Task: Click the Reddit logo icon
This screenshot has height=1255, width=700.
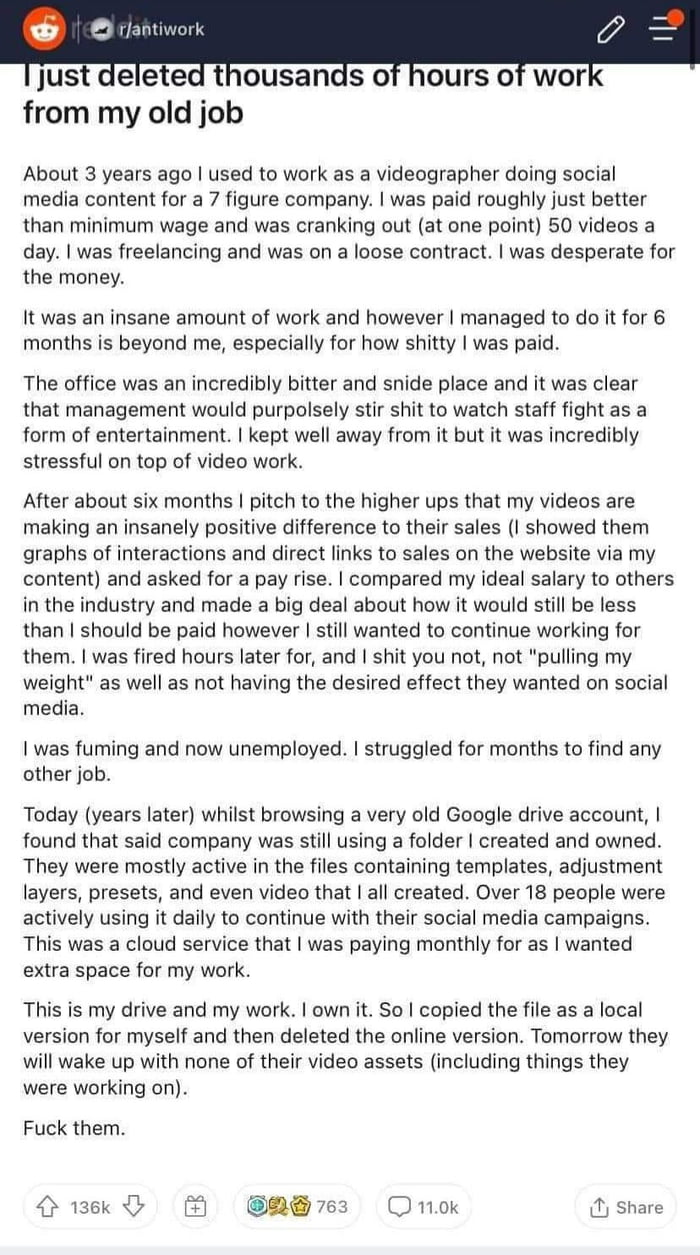Action: point(42,31)
